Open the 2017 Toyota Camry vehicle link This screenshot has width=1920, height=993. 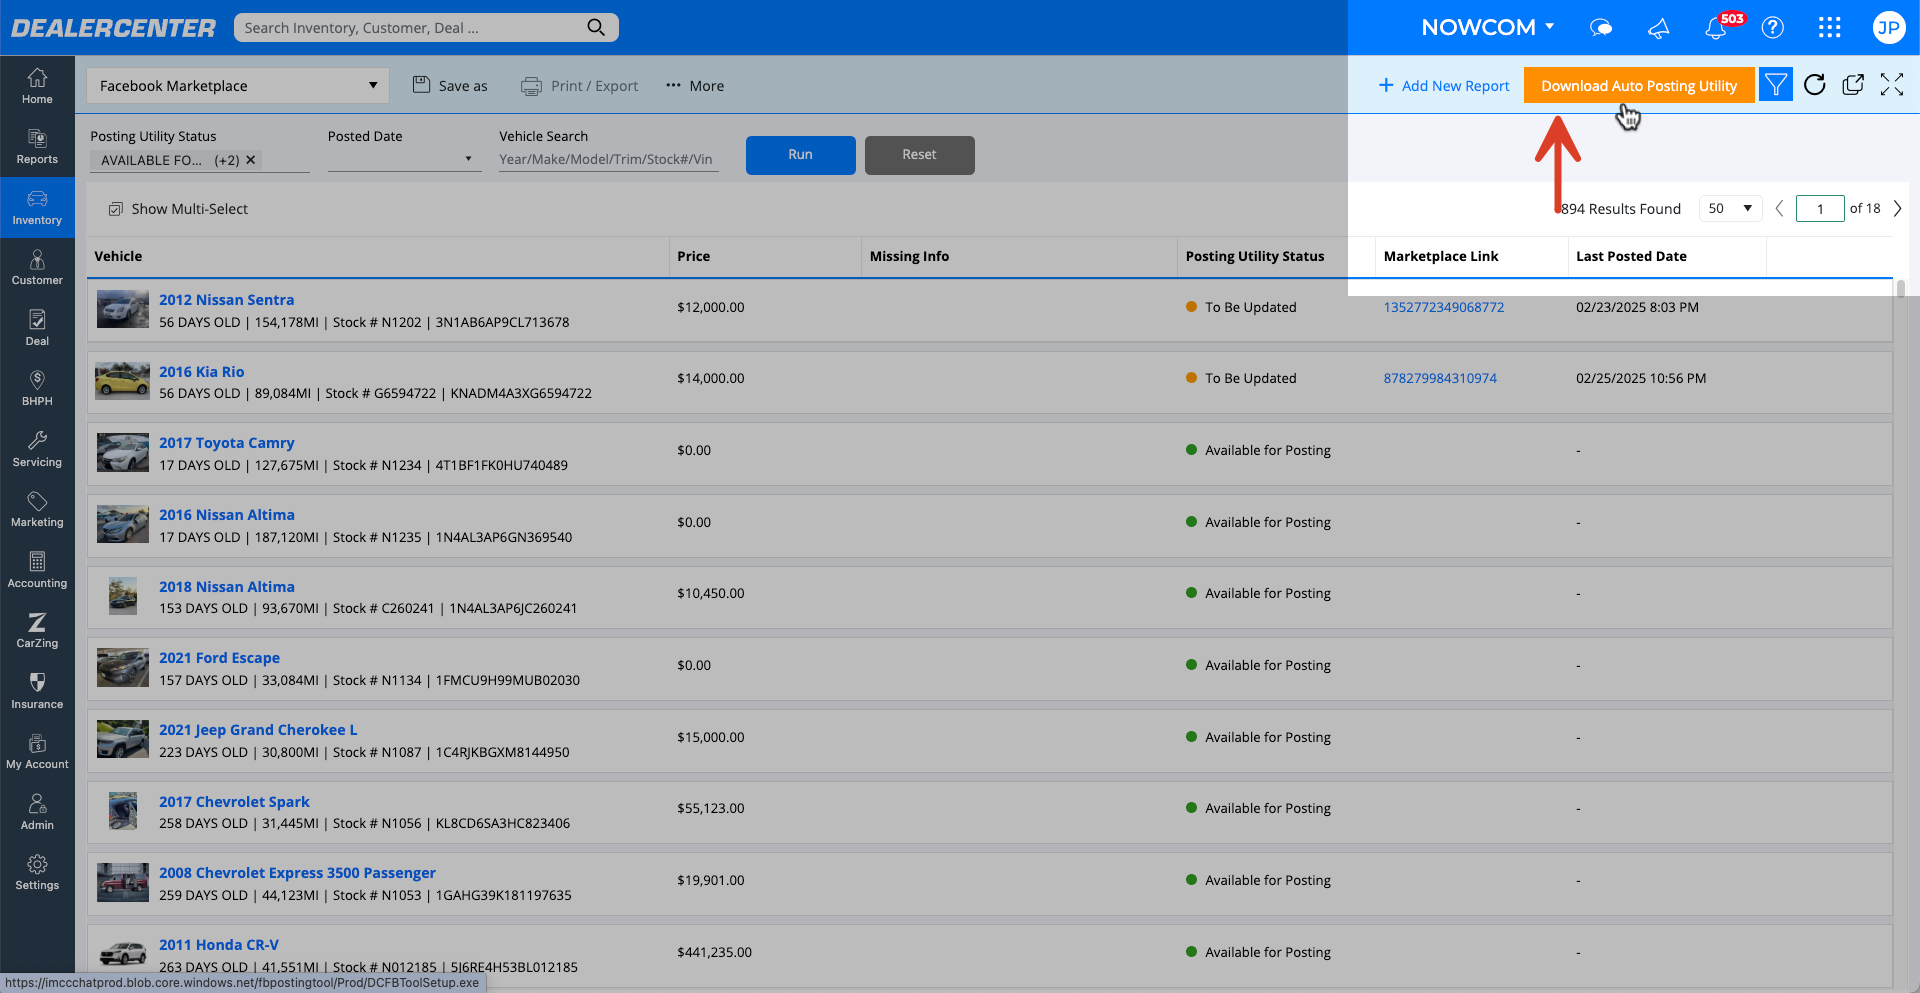point(226,443)
